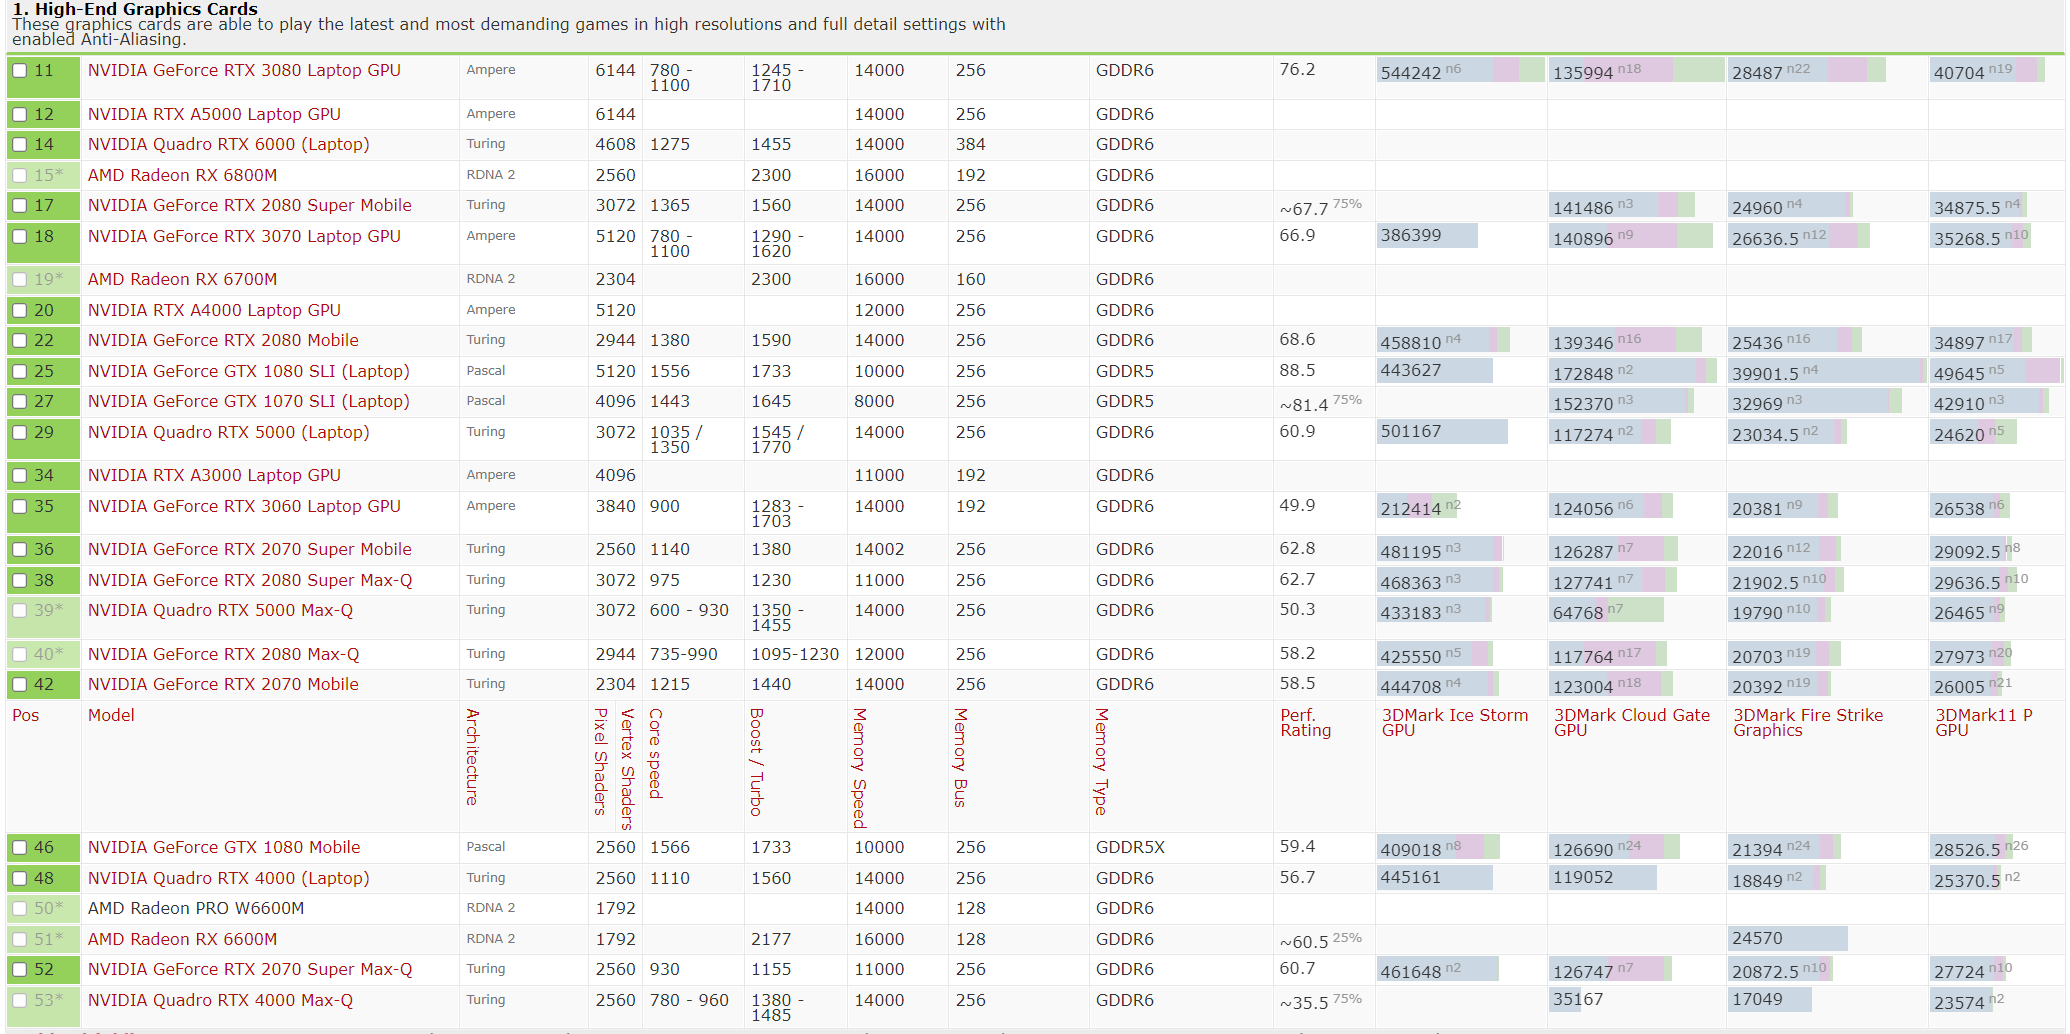The height and width of the screenshot is (1034, 2070).
Task: Open NVIDIA GeForce RTX 2070 Super Max-Q link
Action: click(x=250, y=969)
